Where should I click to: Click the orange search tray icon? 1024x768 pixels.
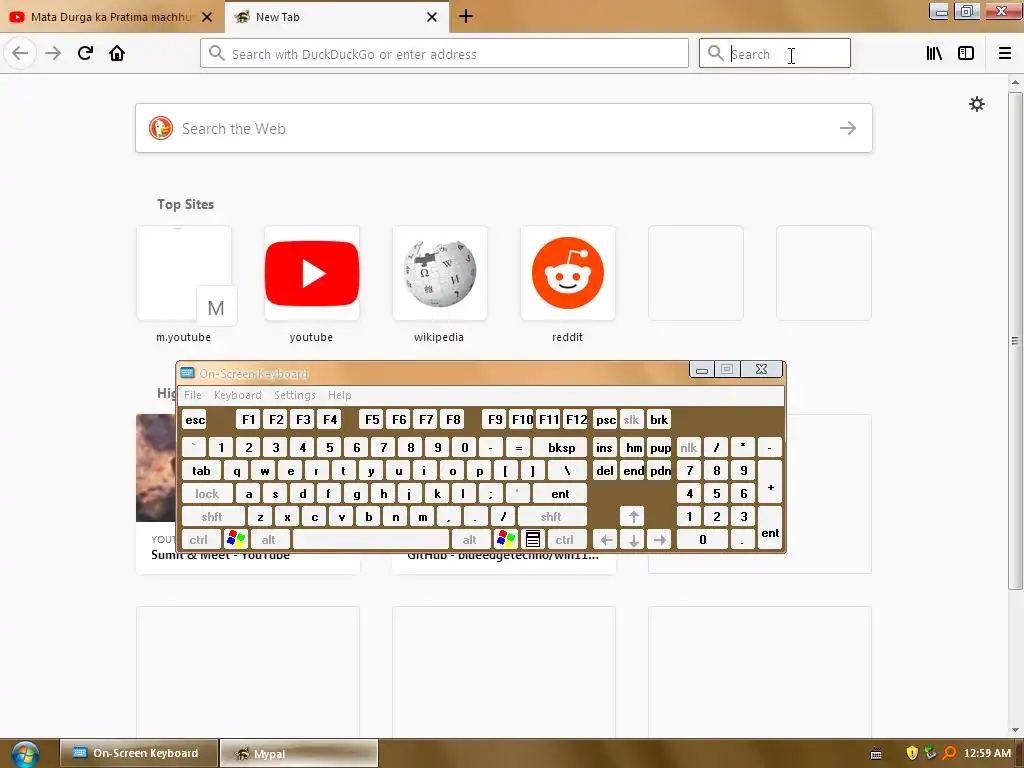point(950,754)
